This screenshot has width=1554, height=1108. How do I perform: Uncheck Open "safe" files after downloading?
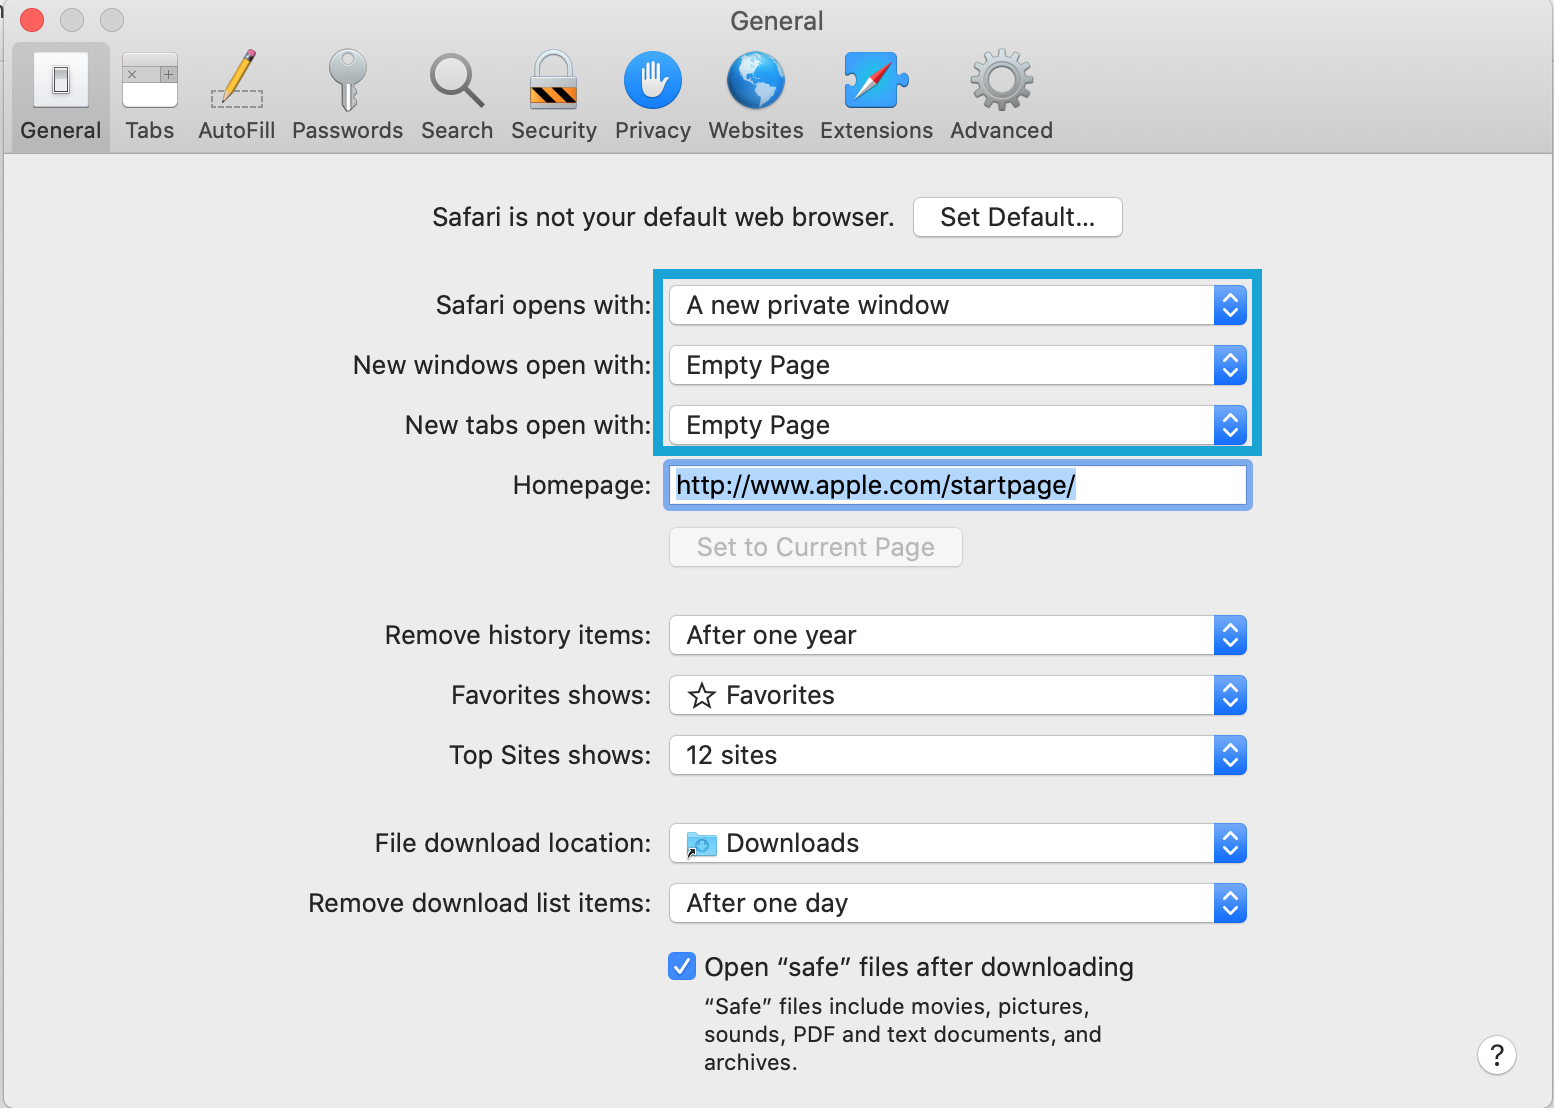pyautogui.click(x=682, y=966)
